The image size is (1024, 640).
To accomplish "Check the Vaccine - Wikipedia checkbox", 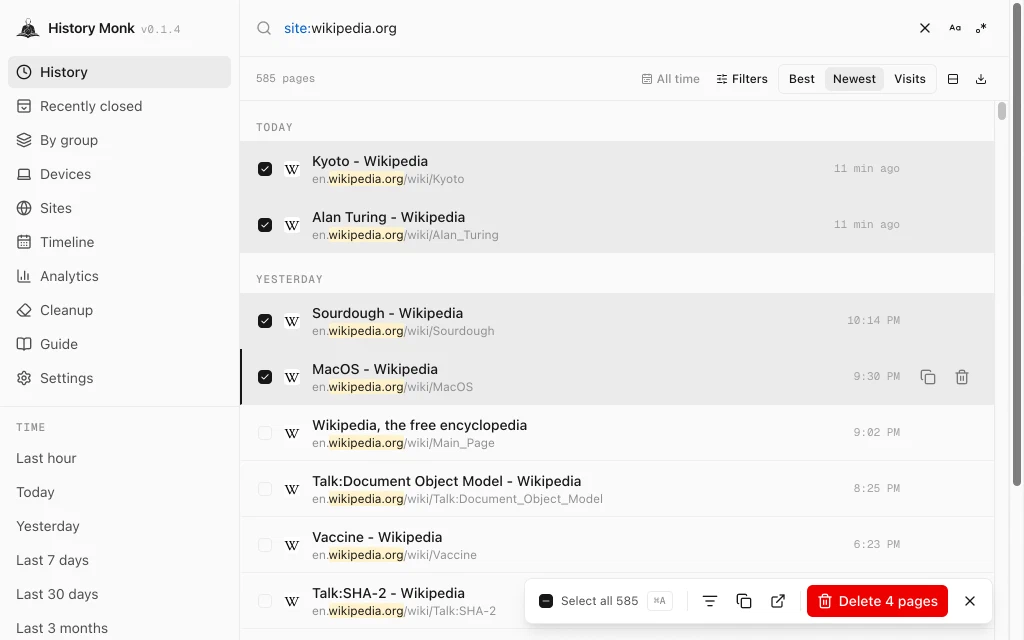I will point(264,545).
